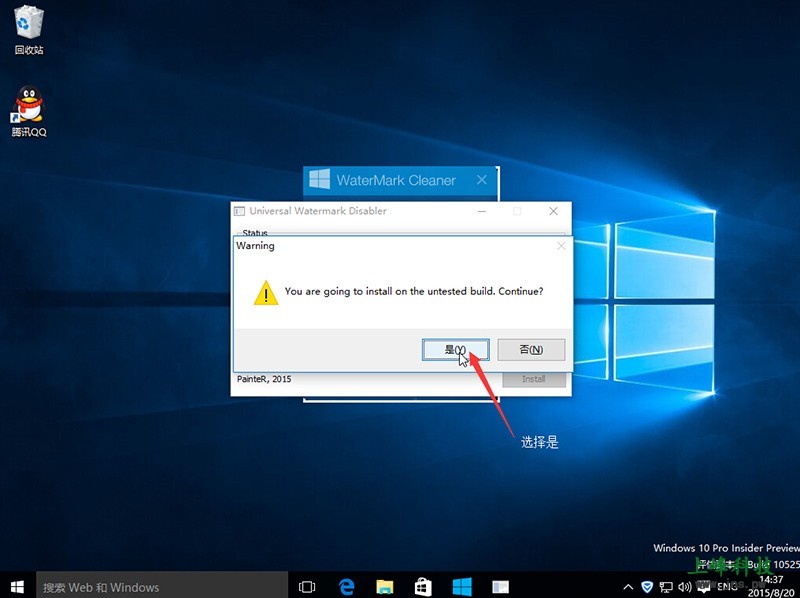Open the taskbar clock and date
Screen dimensions: 800x598
771,586
